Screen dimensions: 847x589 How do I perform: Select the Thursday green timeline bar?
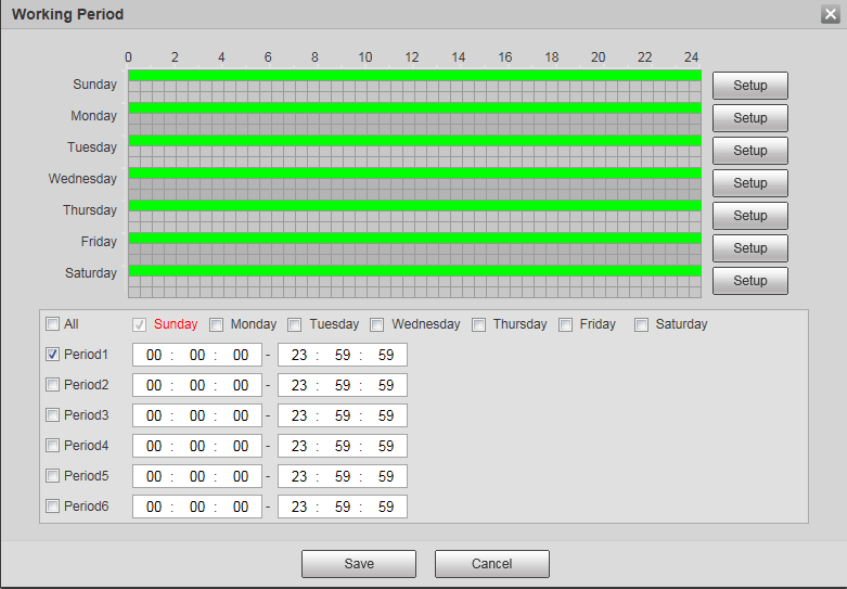[415, 205]
